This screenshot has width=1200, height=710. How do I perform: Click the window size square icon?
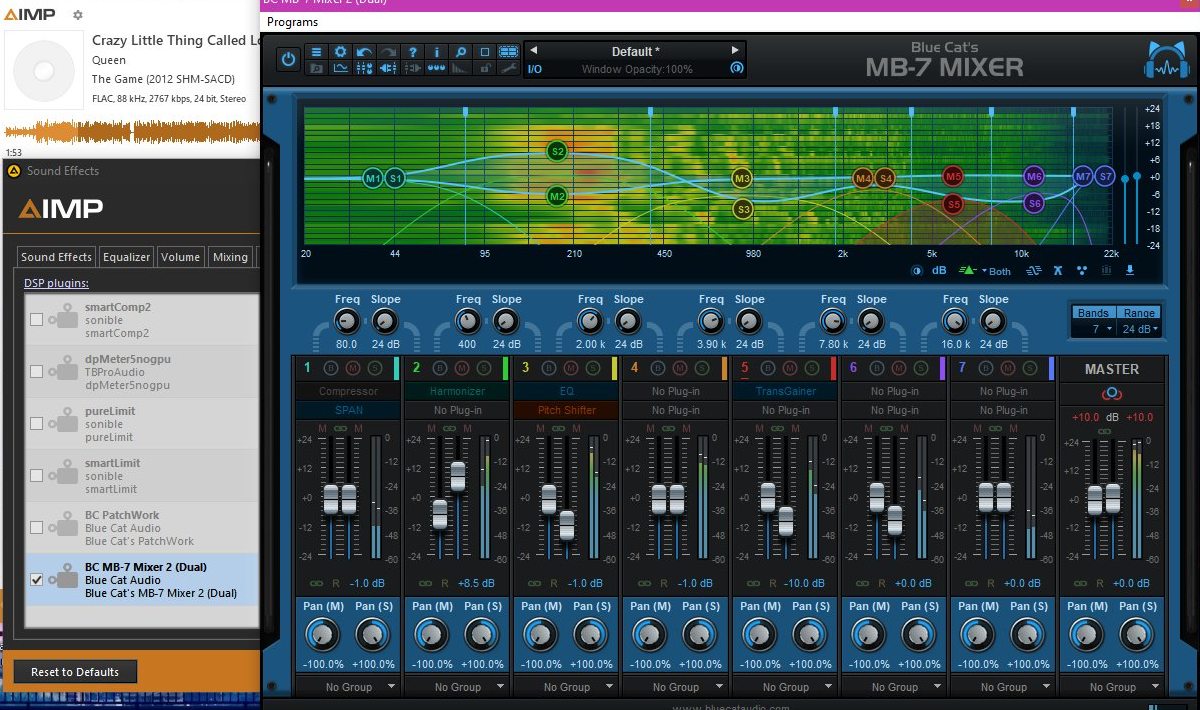click(484, 52)
